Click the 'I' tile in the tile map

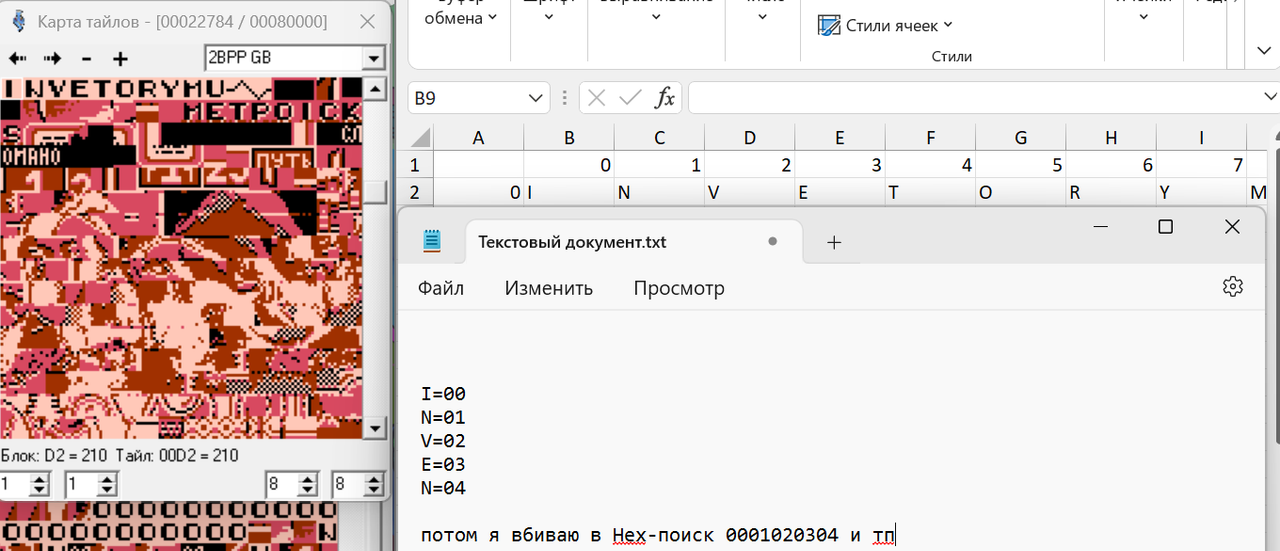tap(10, 88)
